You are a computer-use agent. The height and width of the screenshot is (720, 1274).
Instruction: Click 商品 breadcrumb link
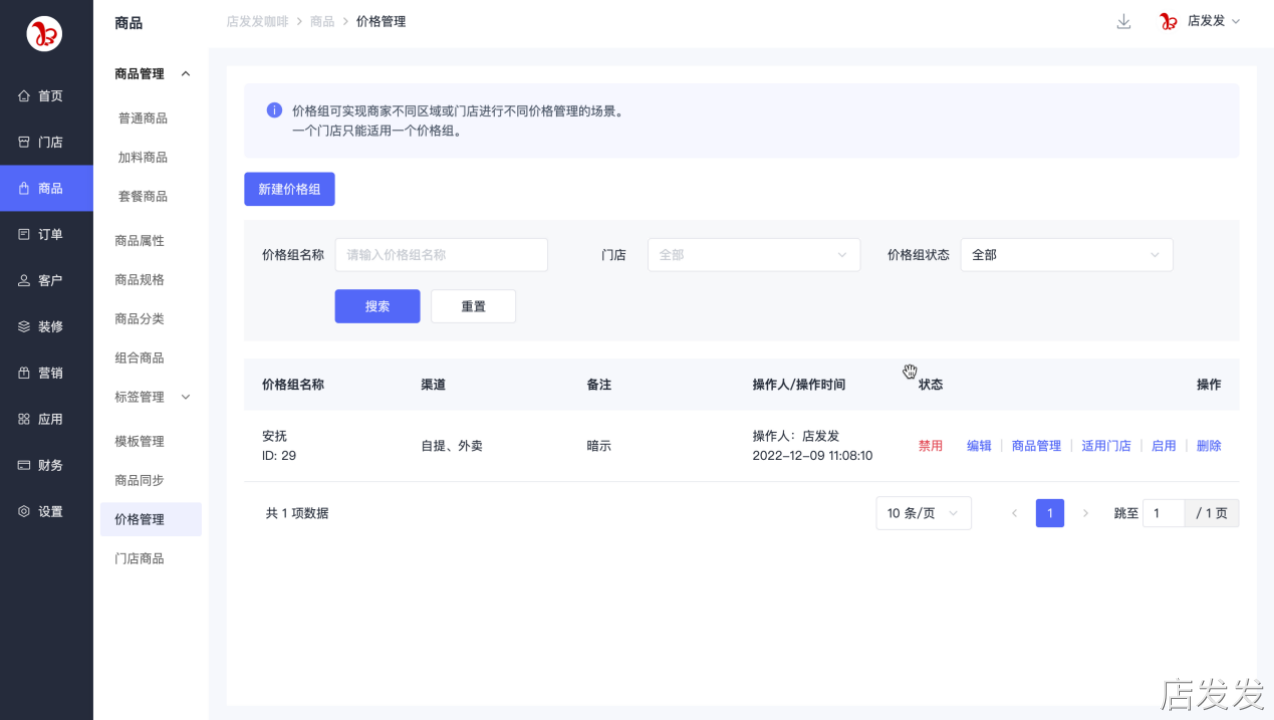pos(322,21)
